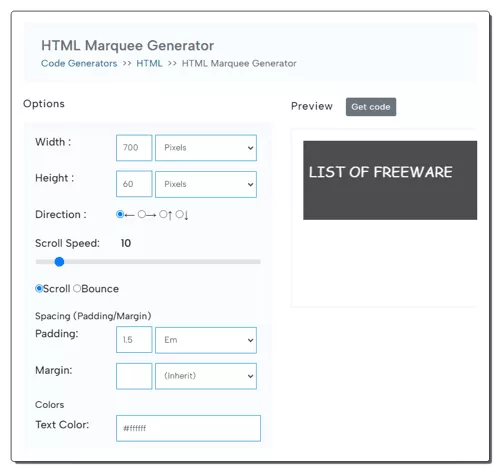Open the Padding unit Em dropdown
This screenshot has width=500, height=472.
206,340
